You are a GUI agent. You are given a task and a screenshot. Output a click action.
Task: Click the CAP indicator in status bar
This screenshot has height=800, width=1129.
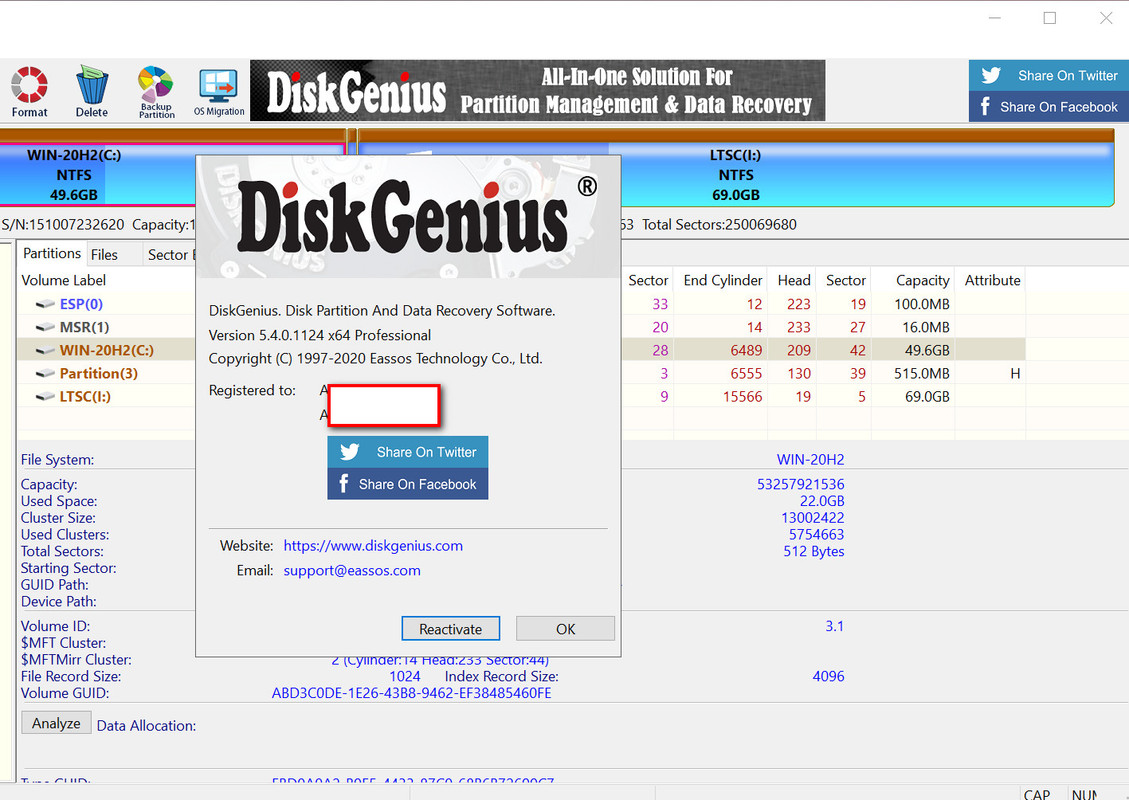pos(1036,794)
